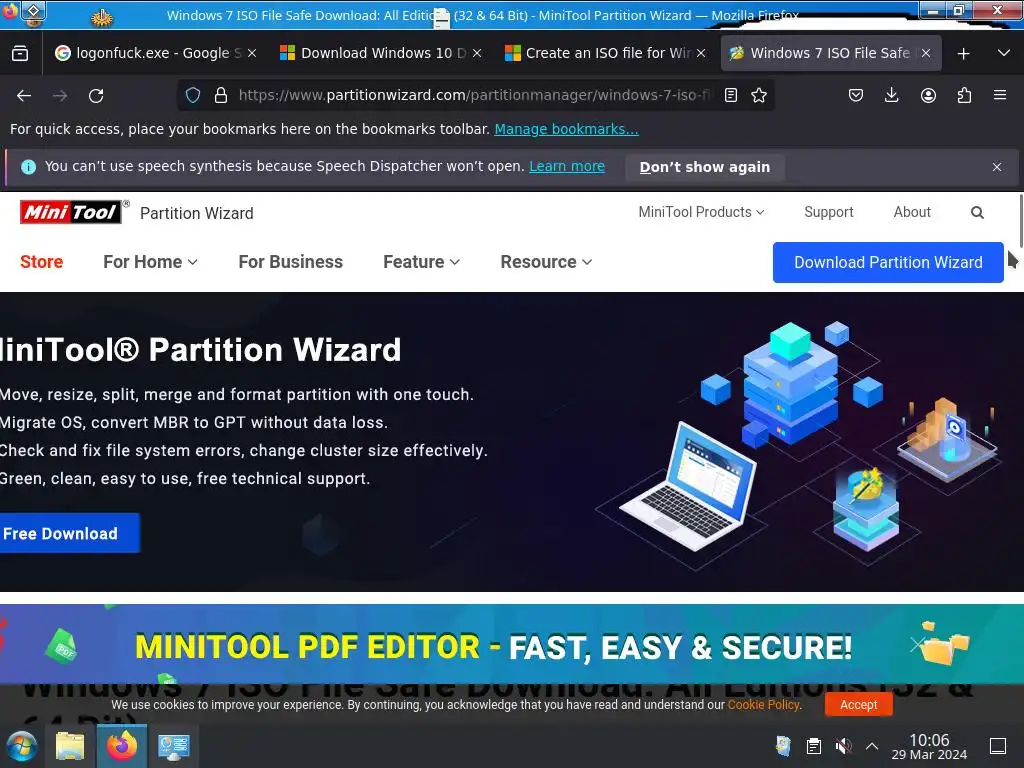Click the Firefox taskbar icon
Image resolution: width=1024 pixels, height=768 pixels.
(121, 746)
